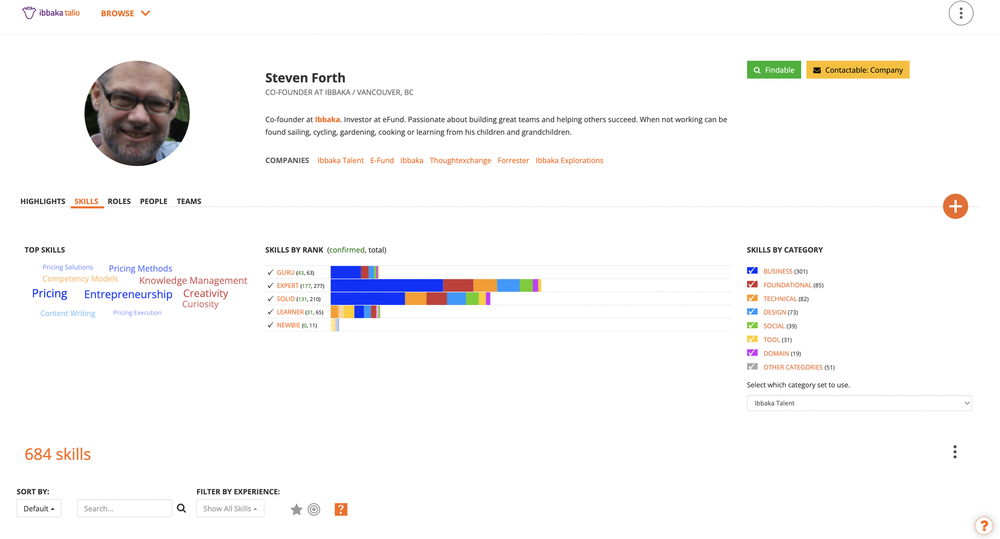1000x539 pixels.
Task: Open the Forrester company link
Action: 513,160
